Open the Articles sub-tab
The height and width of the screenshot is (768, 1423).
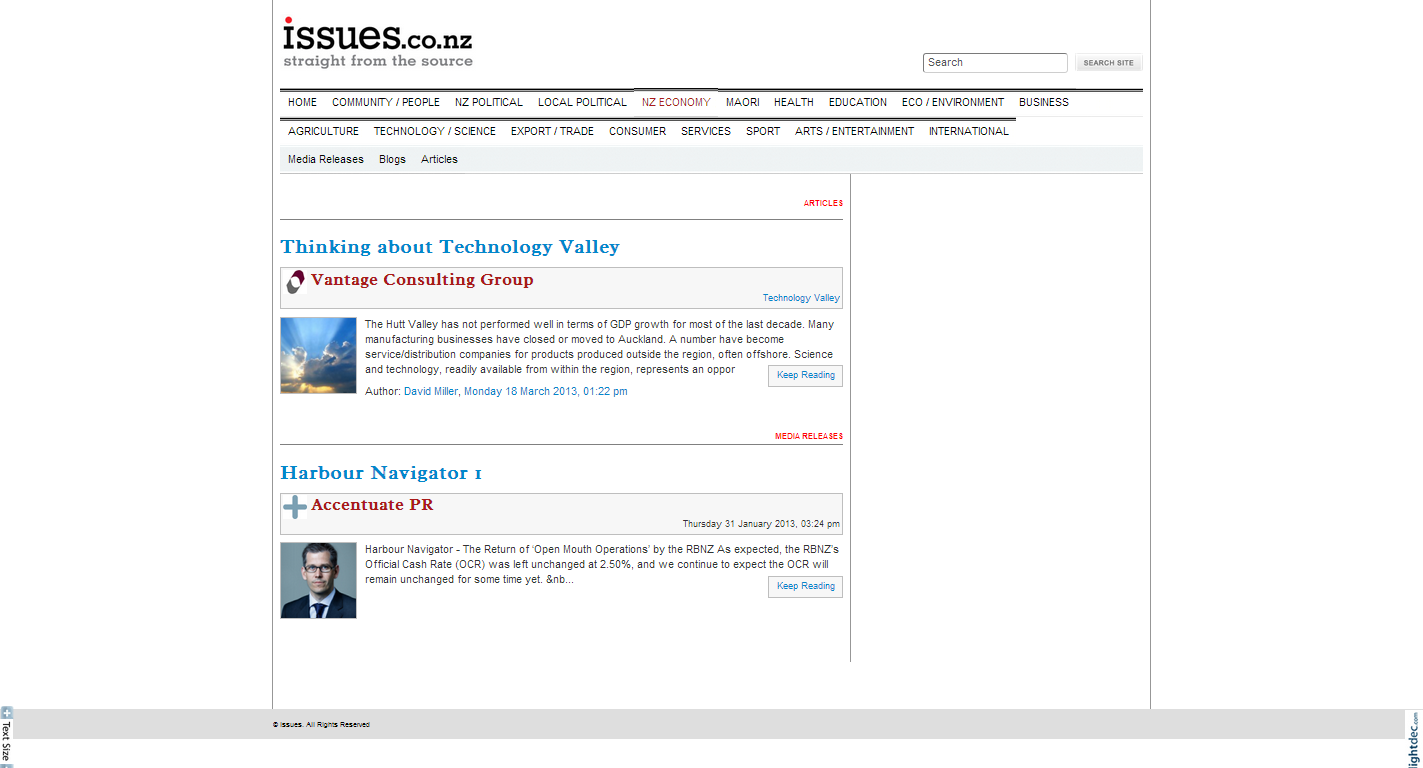439,159
